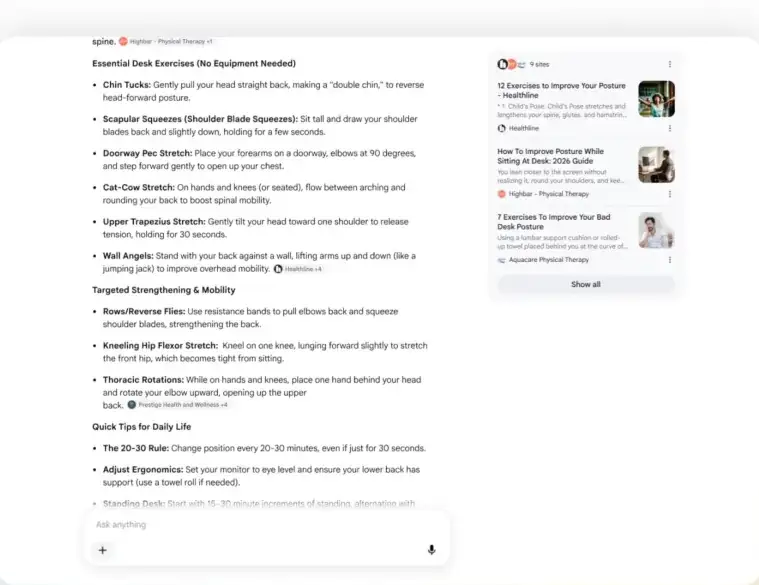The width and height of the screenshot is (759, 585).
Task: Click Healthline favicon in the source card
Action: pos(501,128)
